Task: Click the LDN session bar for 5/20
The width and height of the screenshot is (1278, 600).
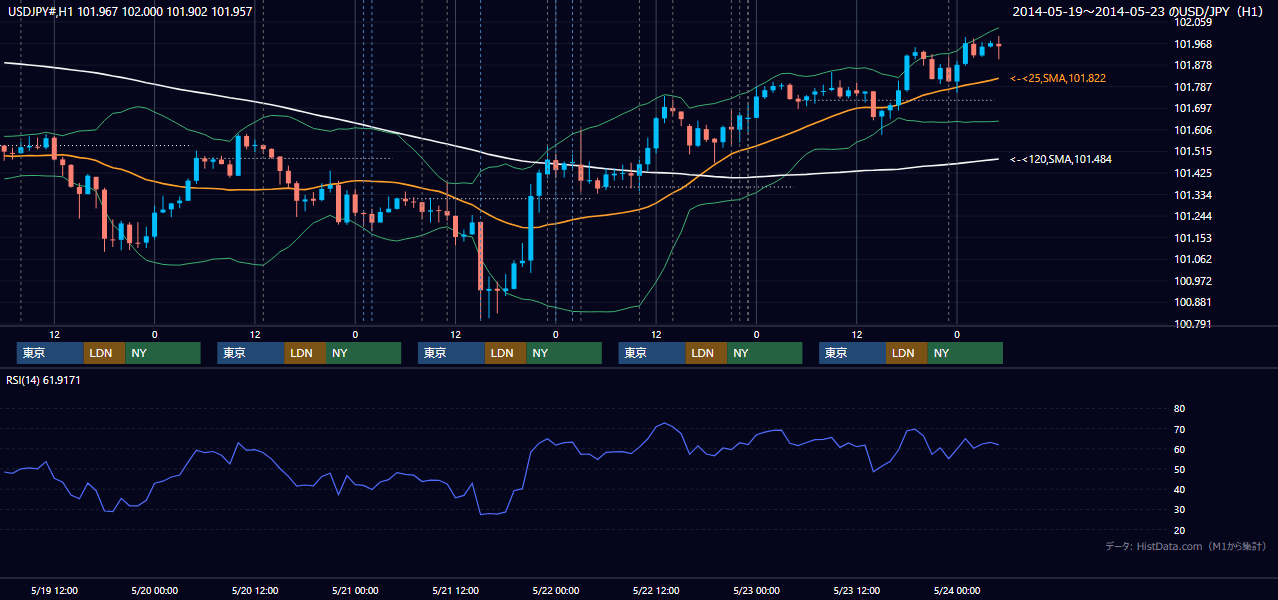Action: (x=305, y=353)
